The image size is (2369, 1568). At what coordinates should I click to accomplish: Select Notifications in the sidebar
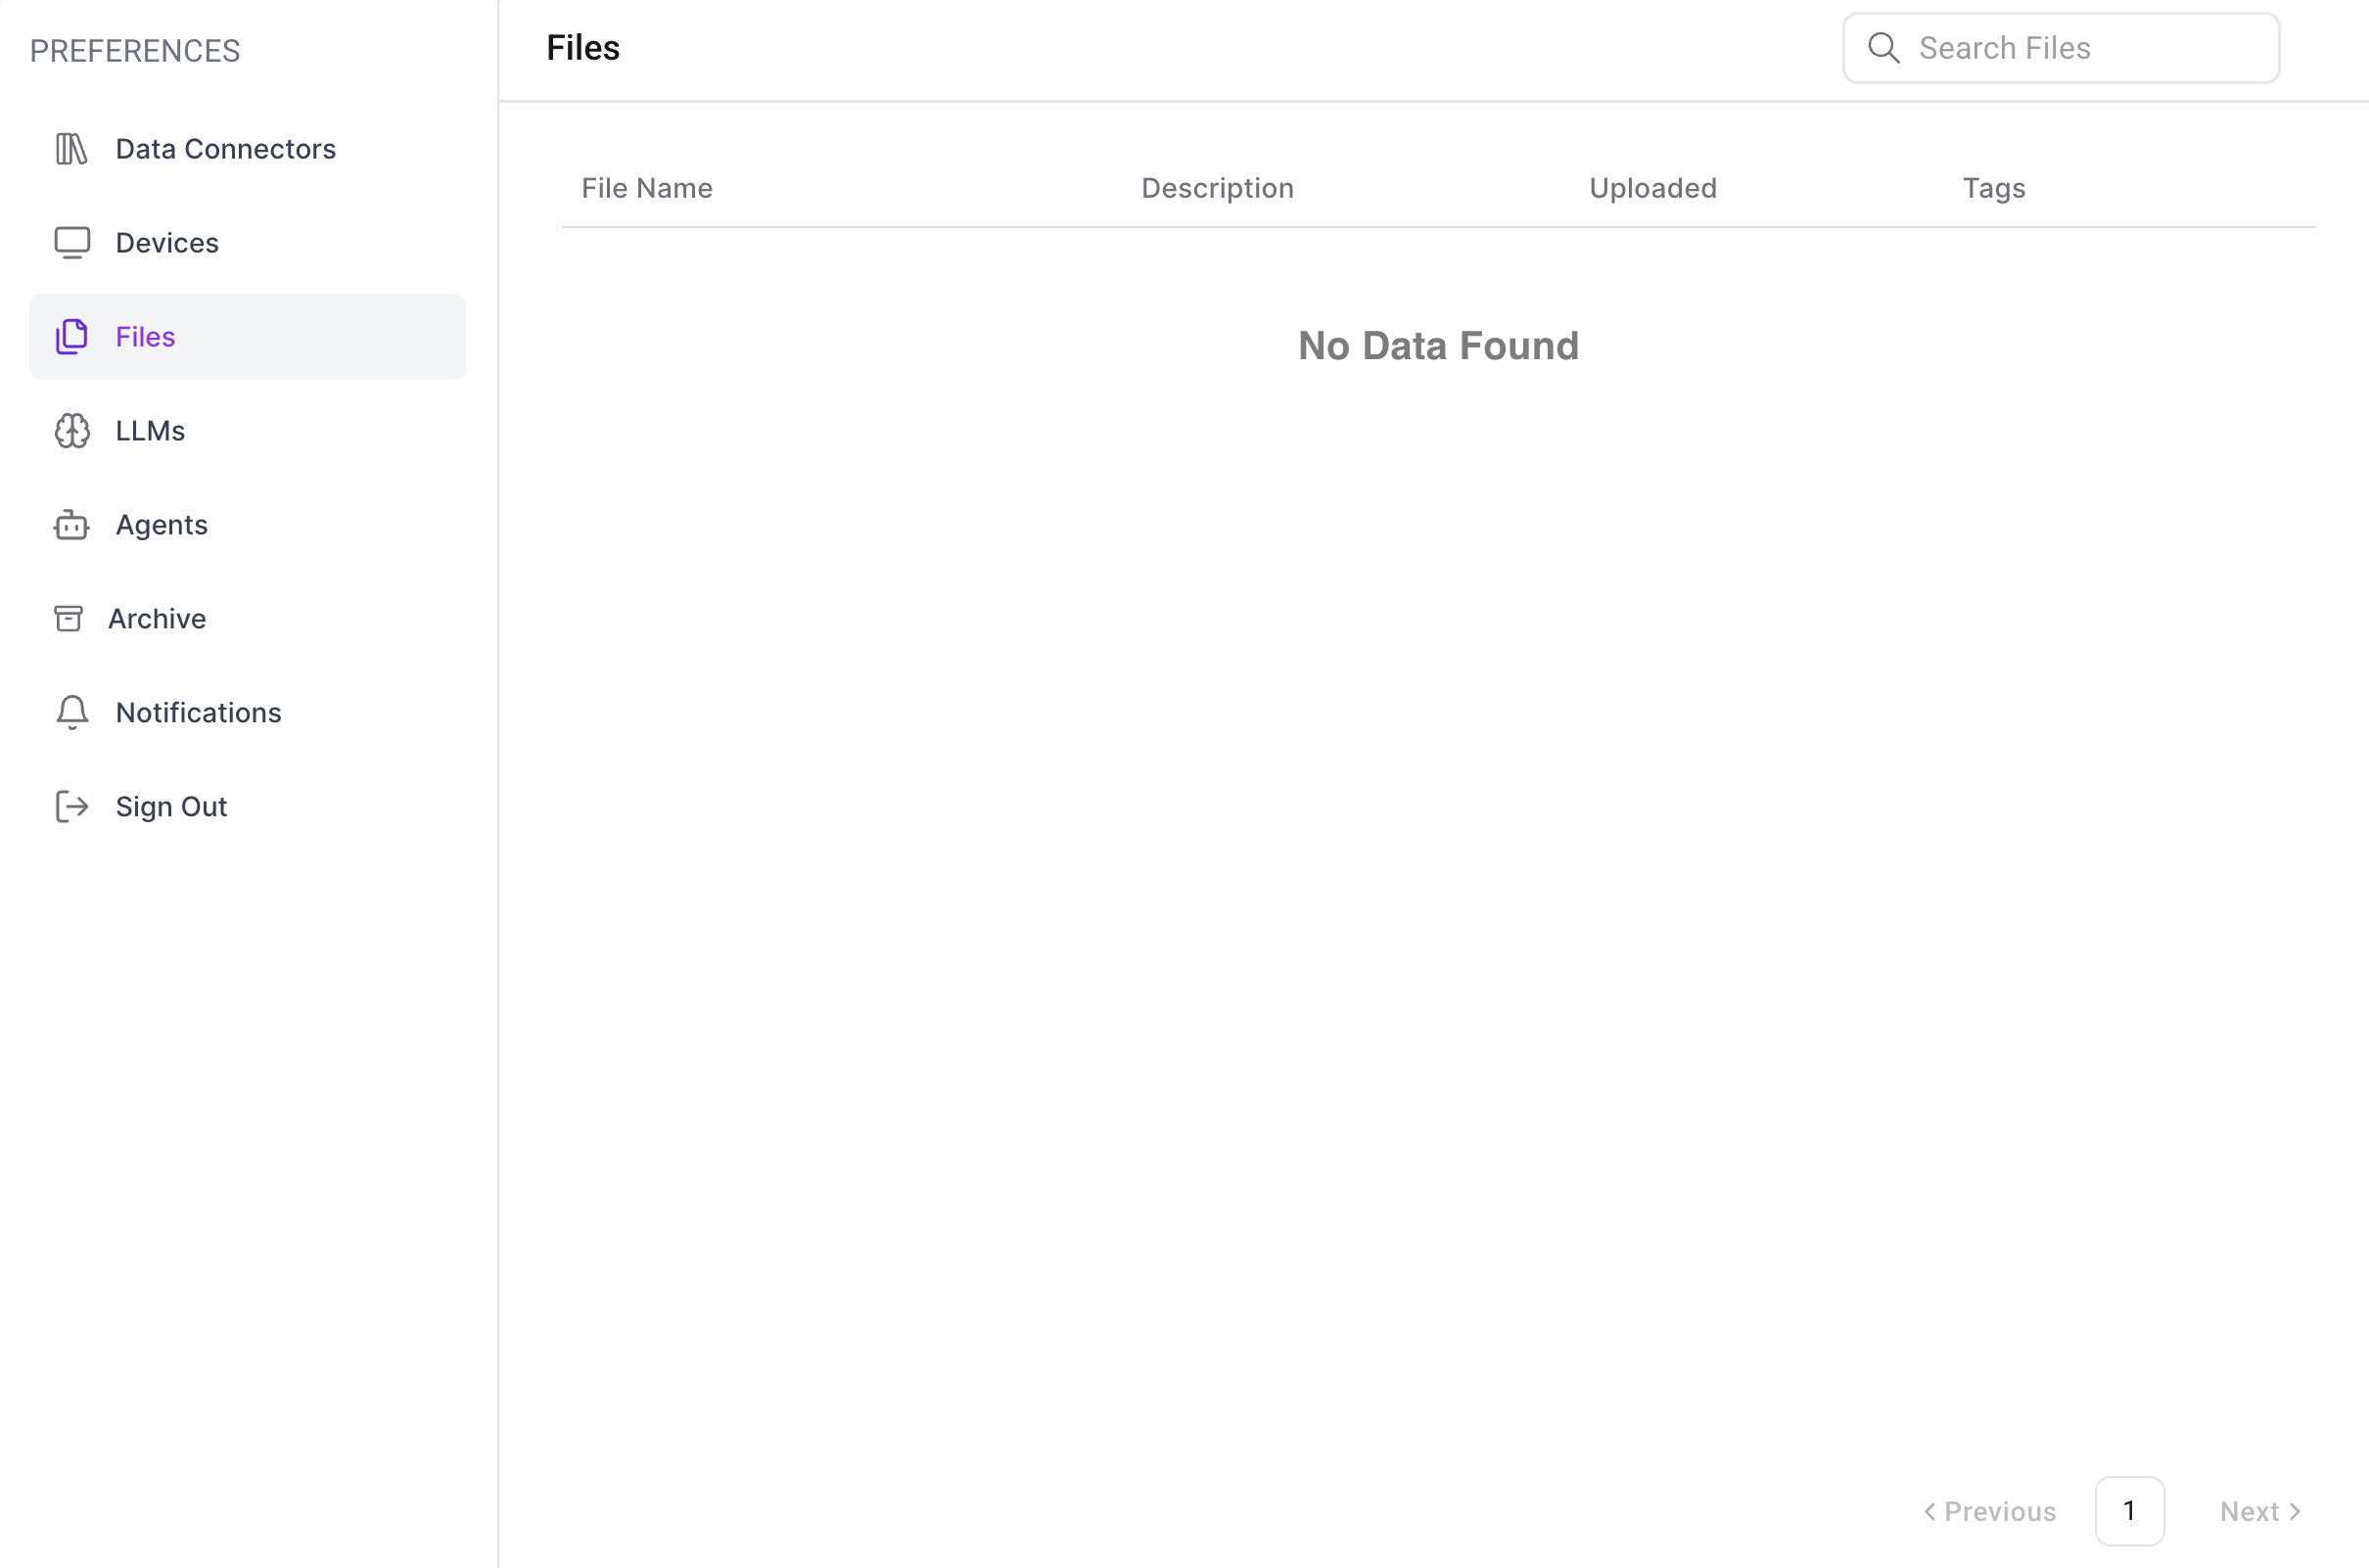[198, 713]
